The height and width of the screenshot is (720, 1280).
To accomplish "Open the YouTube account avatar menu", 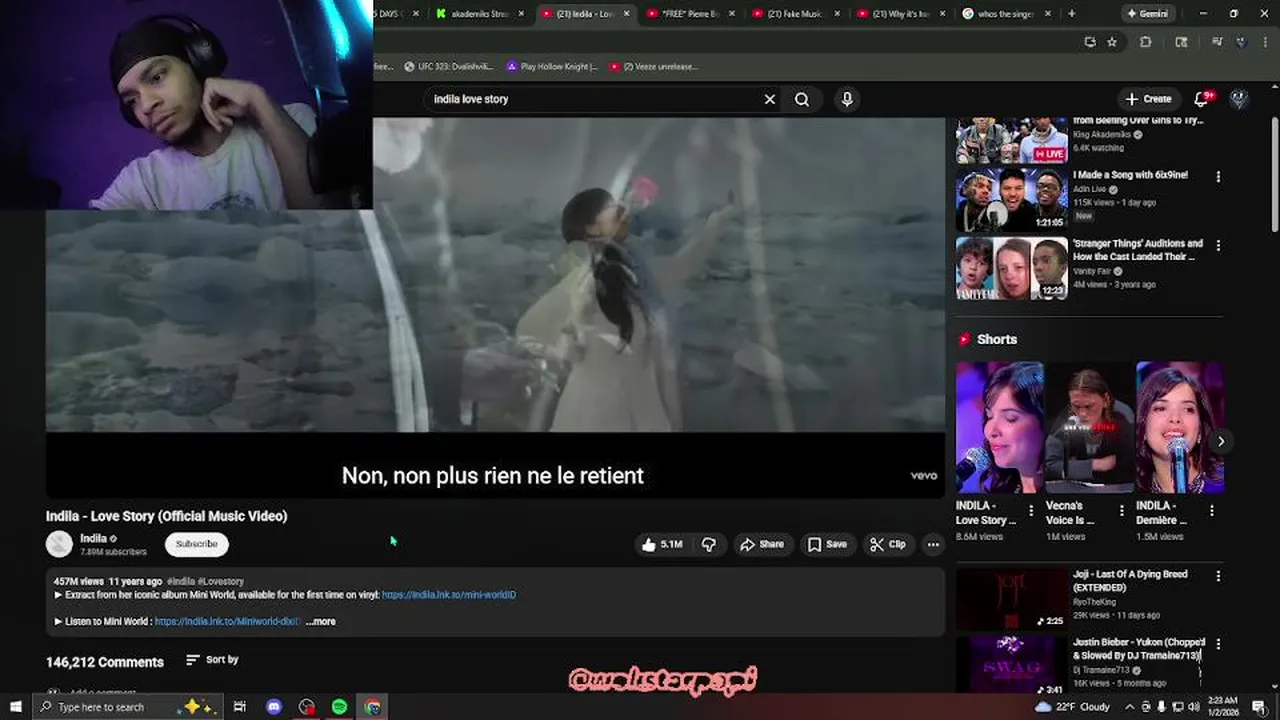I will click(x=1238, y=99).
